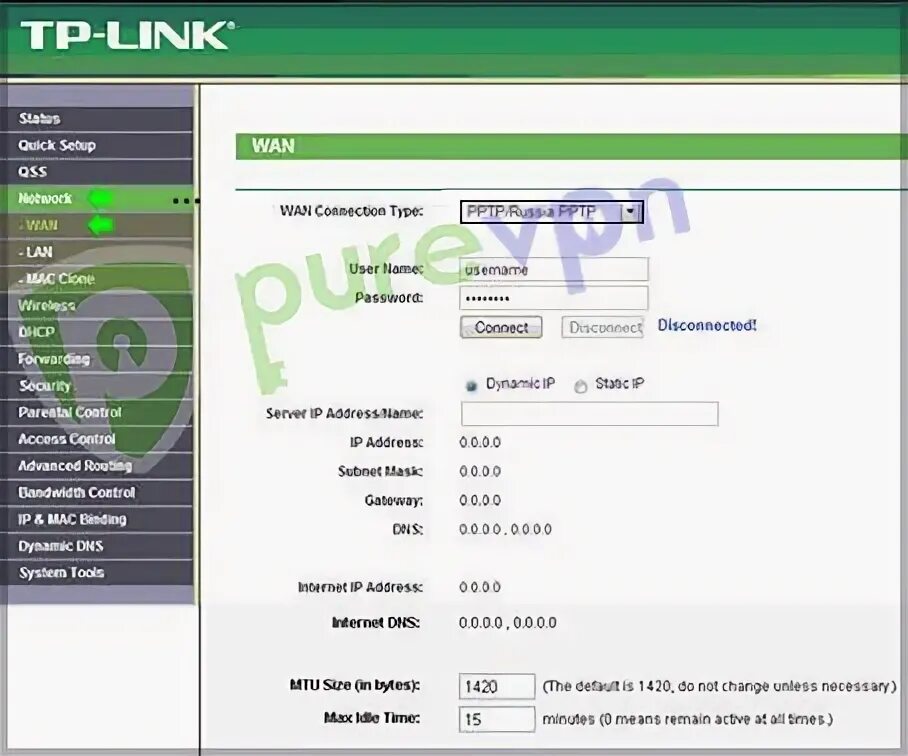This screenshot has height=756, width=908.
Task: Click the IP Address 0.0.0.0 value
Action: 480,442
